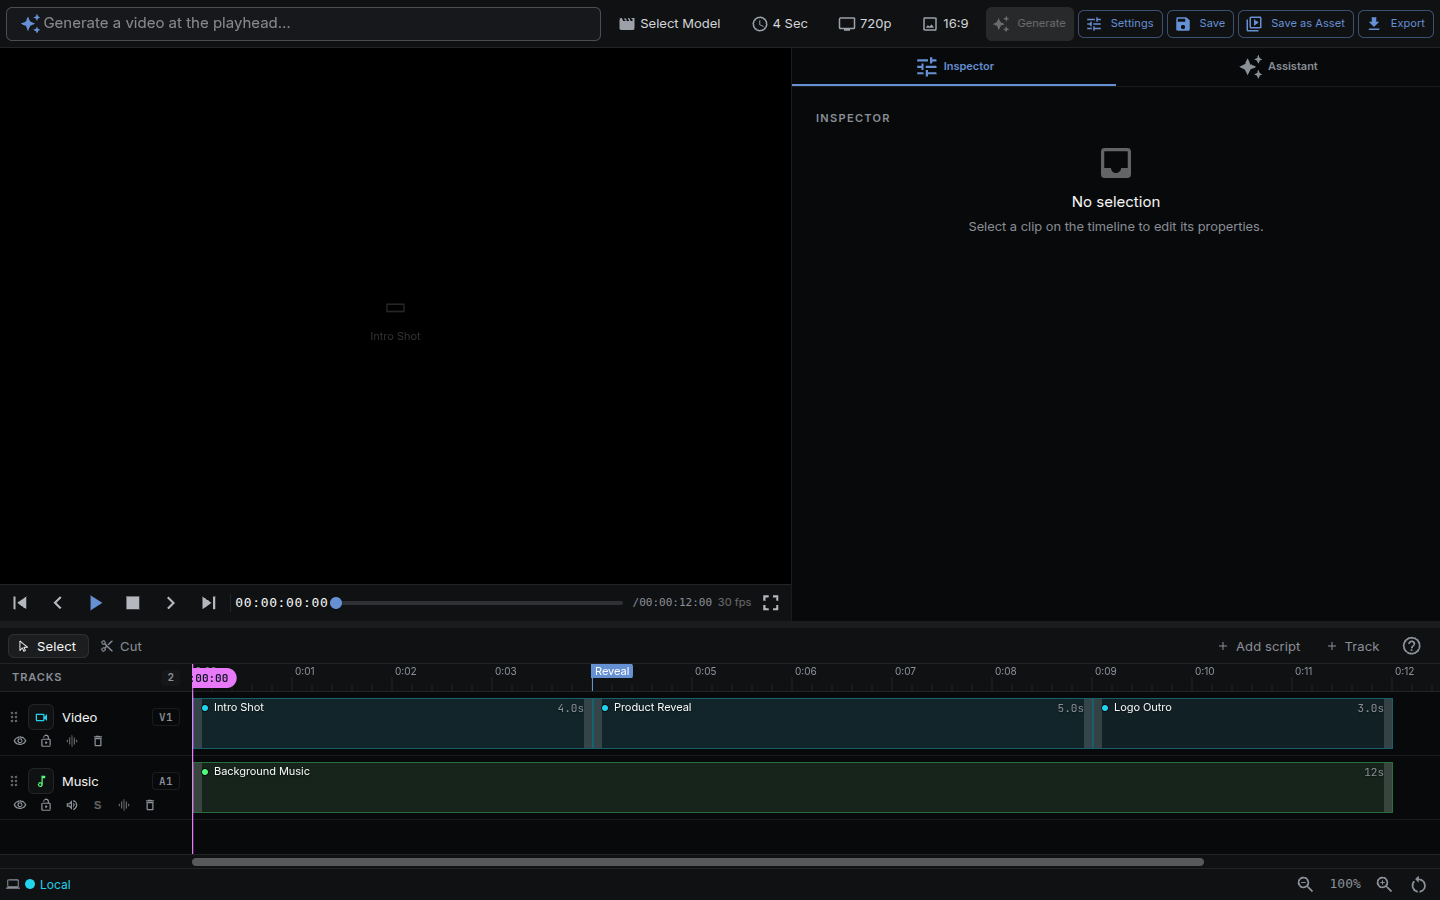Select the Product Reveal clip

coord(843,723)
